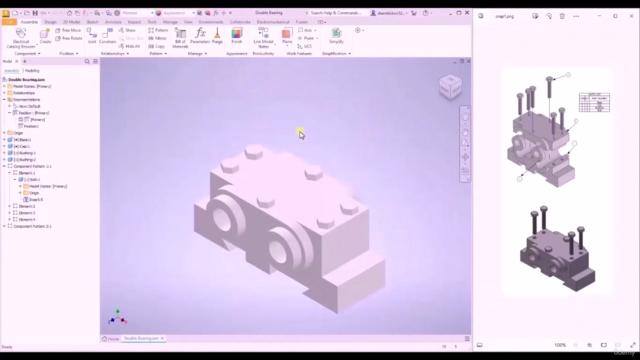Activate the Joint relationship tool
The image size is (640, 360).
pos(91,36)
